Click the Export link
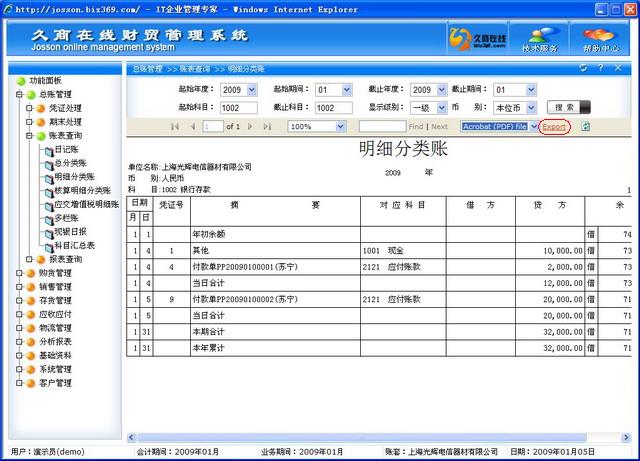640x461 pixels. point(554,127)
